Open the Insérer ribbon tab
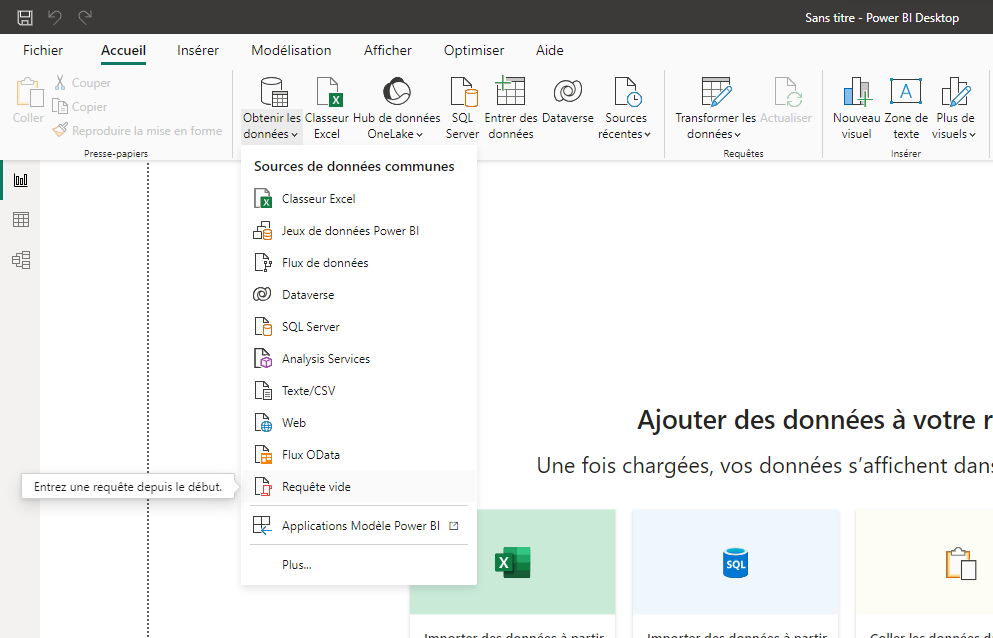The height and width of the screenshot is (638, 993). point(198,51)
